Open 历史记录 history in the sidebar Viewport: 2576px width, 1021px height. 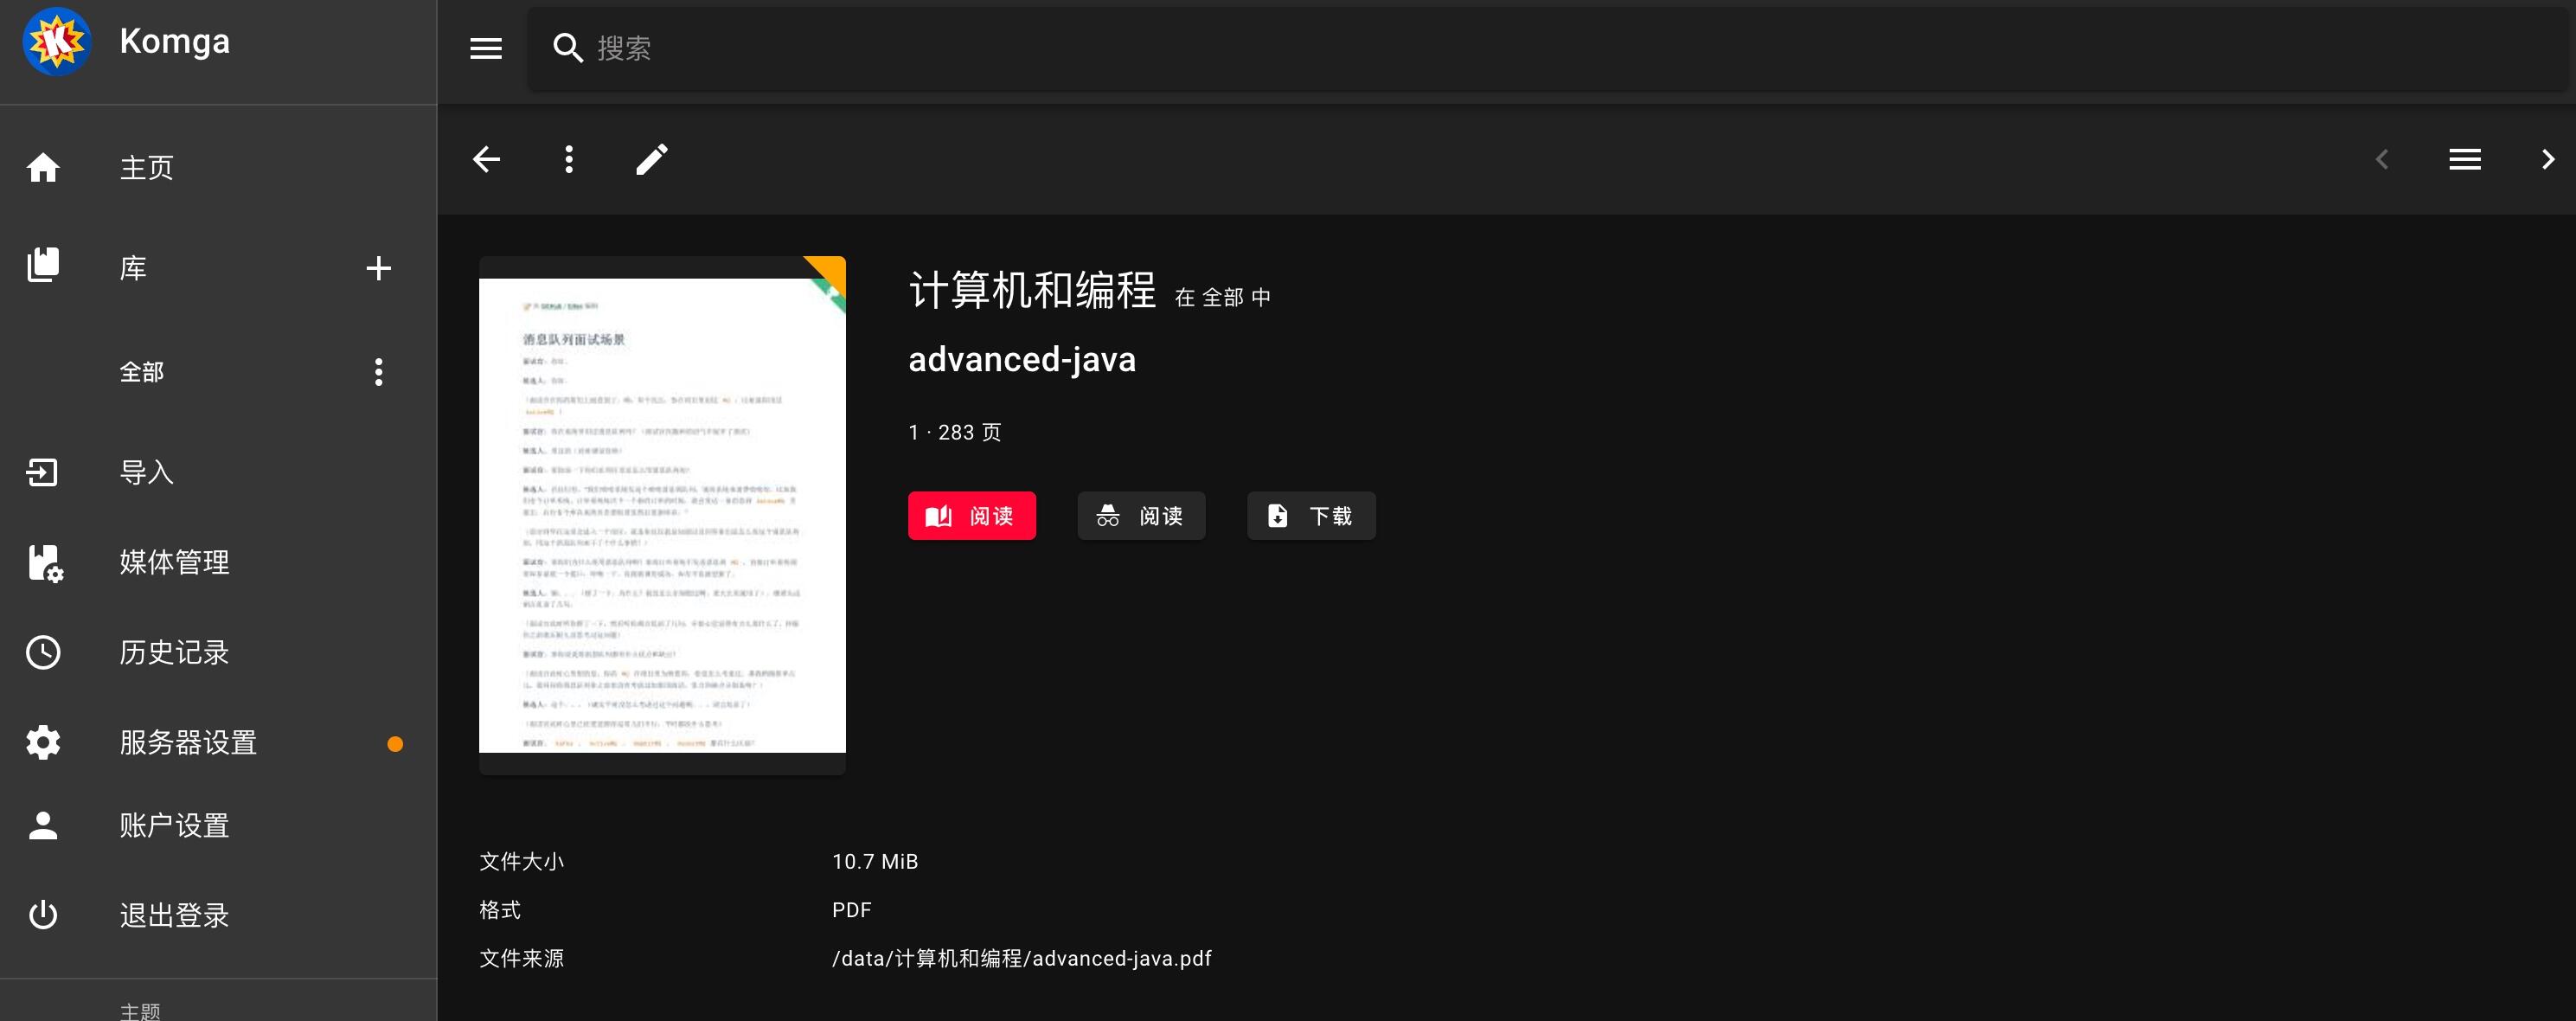(x=175, y=652)
